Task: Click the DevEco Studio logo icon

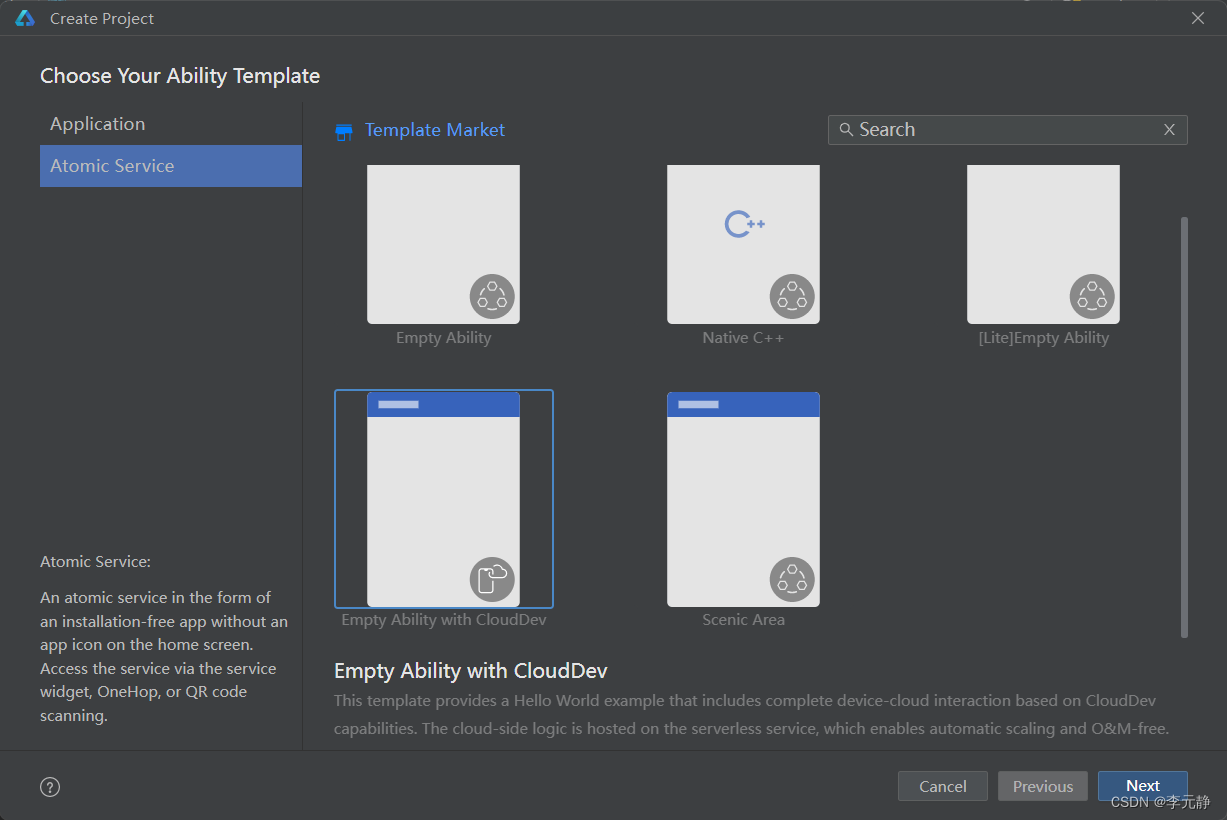Action: 25,18
